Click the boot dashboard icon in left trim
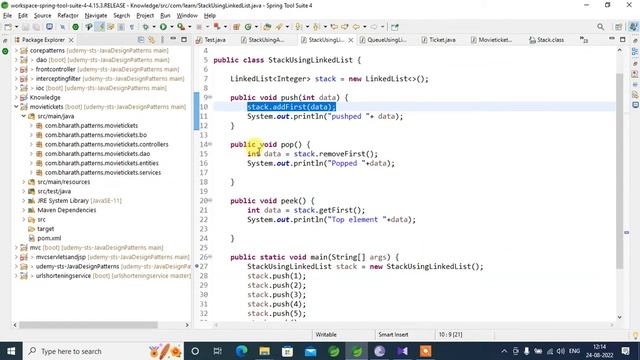The image size is (640, 360). point(5,51)
